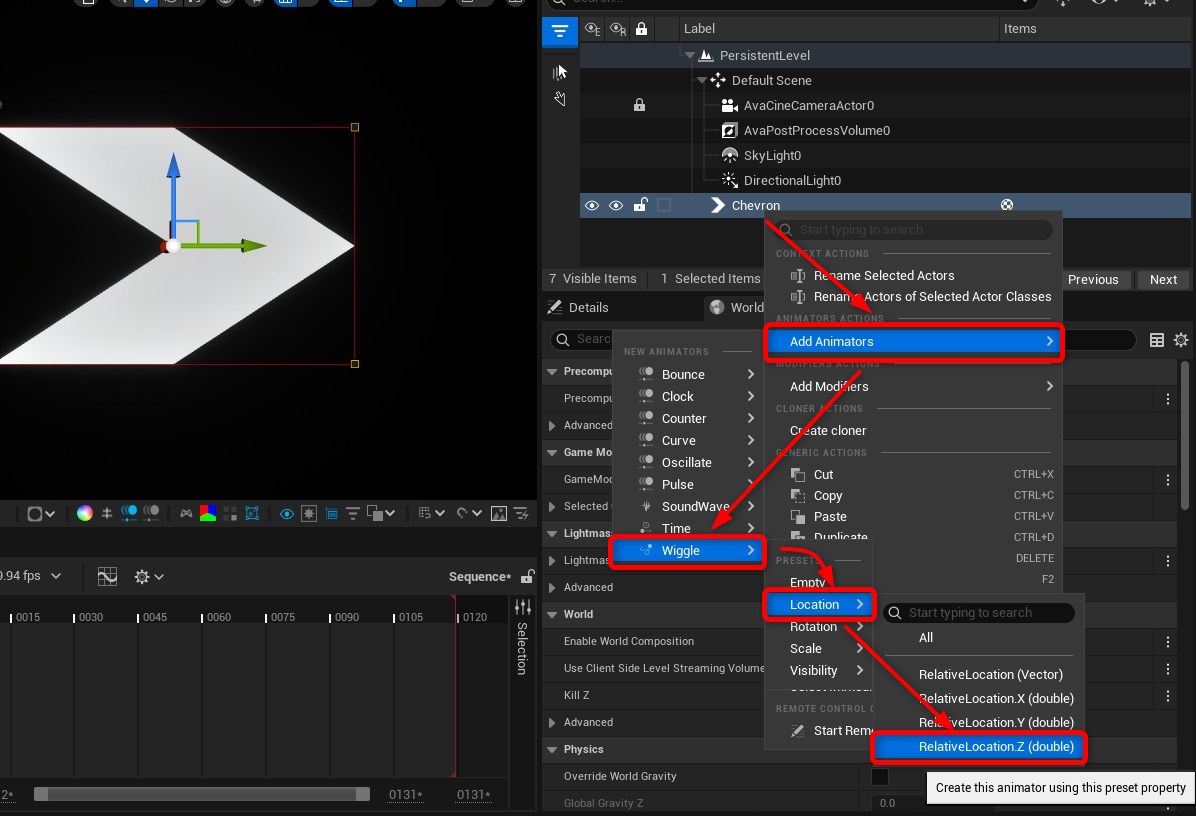Click the Chevron shape icon in outliner
This screenshot has width=1196, height=816.
[717, 205]
